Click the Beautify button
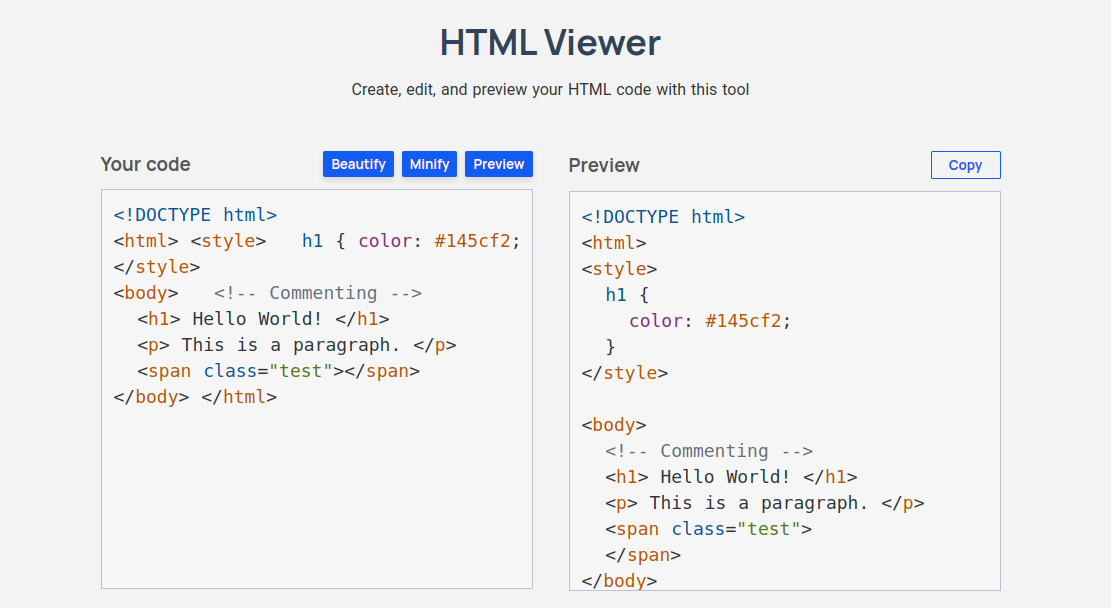The height and width of the screenshot is (608, 1111). click(x=358, y=164)
